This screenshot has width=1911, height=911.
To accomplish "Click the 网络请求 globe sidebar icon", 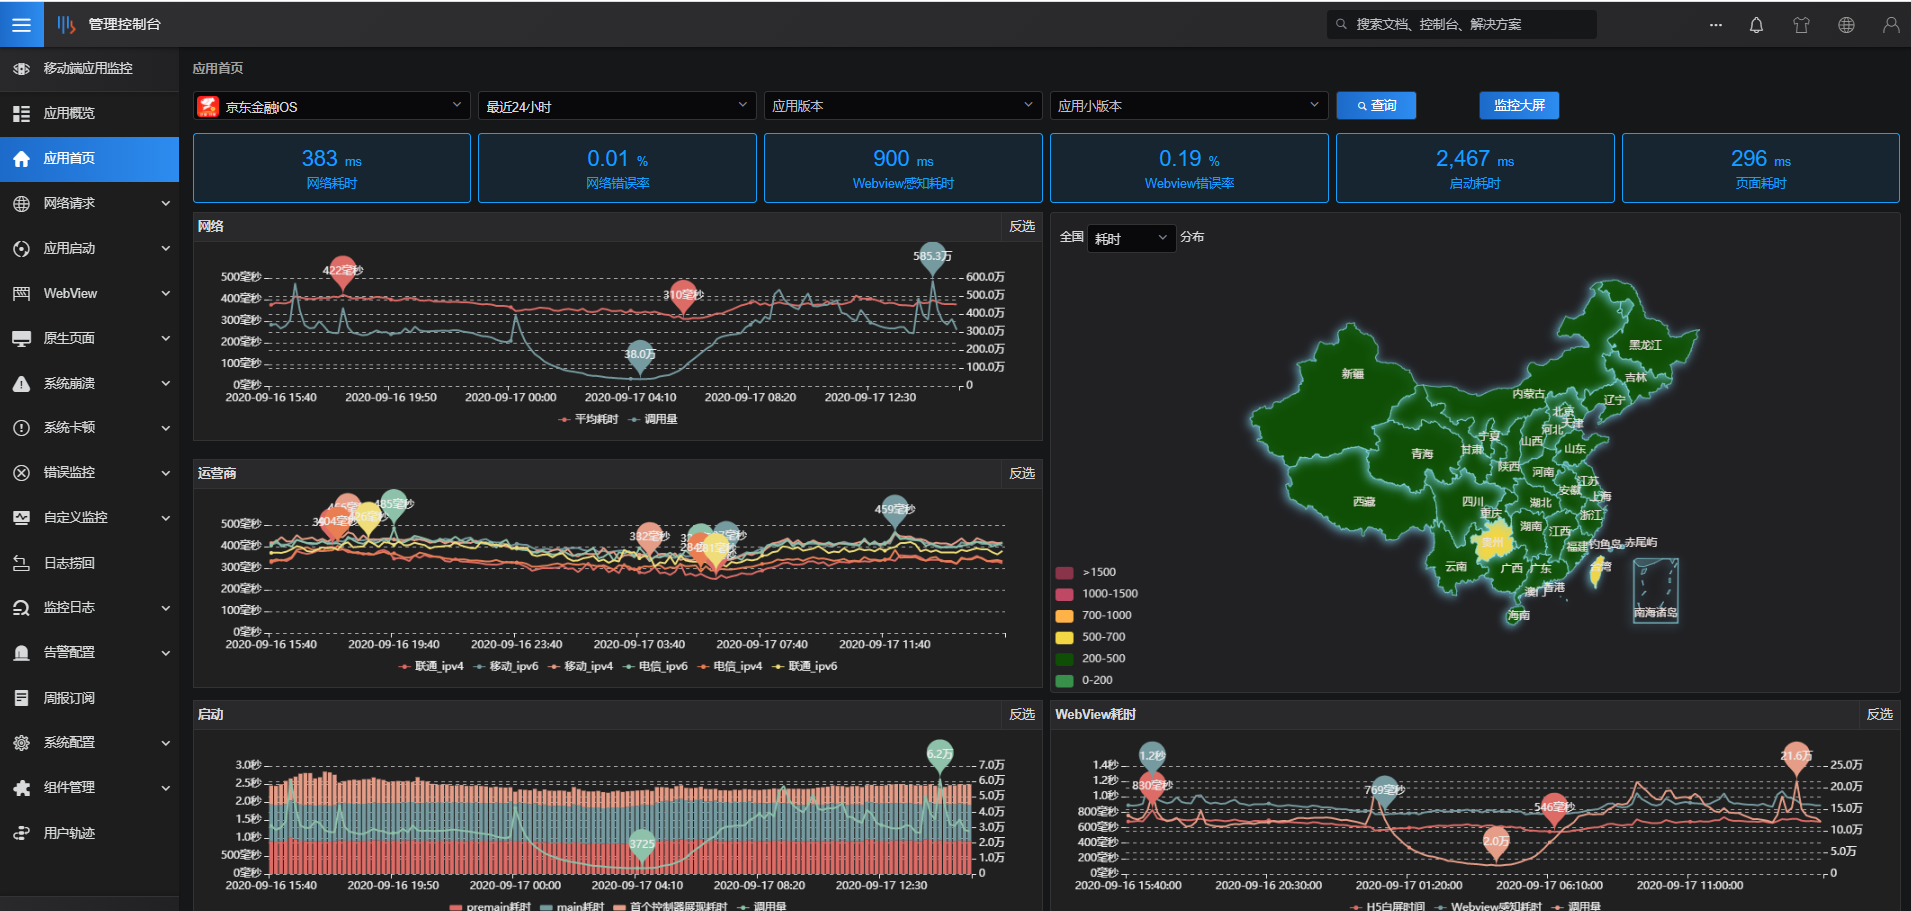I will [21, 204].
